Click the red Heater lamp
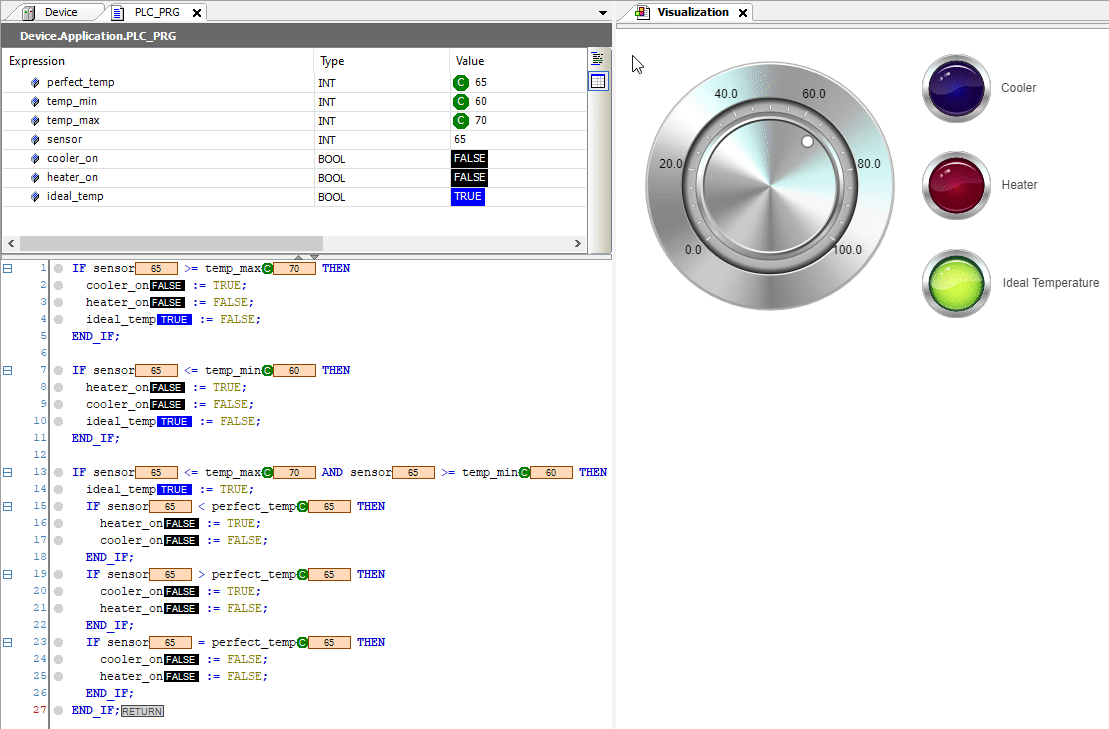Image resolution: width=1109 pixels, height=729 pixels. click(x=956, y=185)
